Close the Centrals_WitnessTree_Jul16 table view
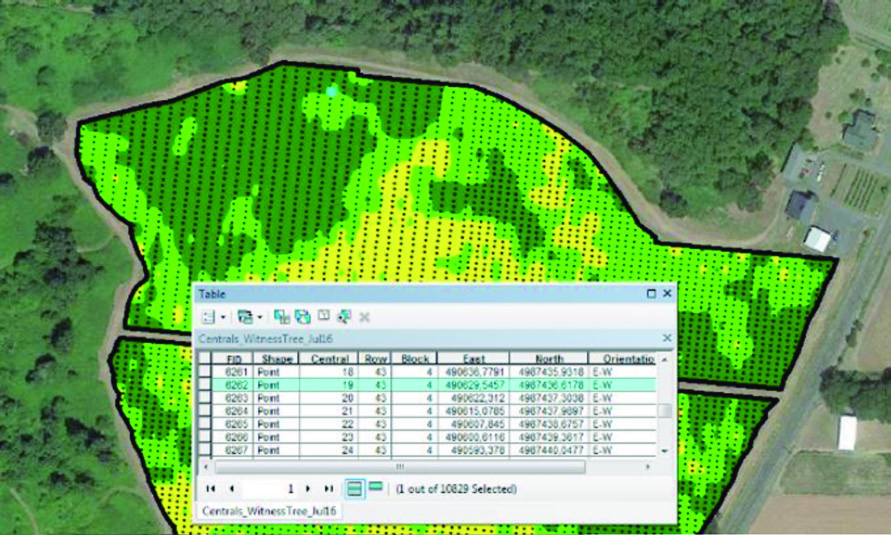Image resolution: width=891 pixels, height=535 pixels. pos(666,340)
